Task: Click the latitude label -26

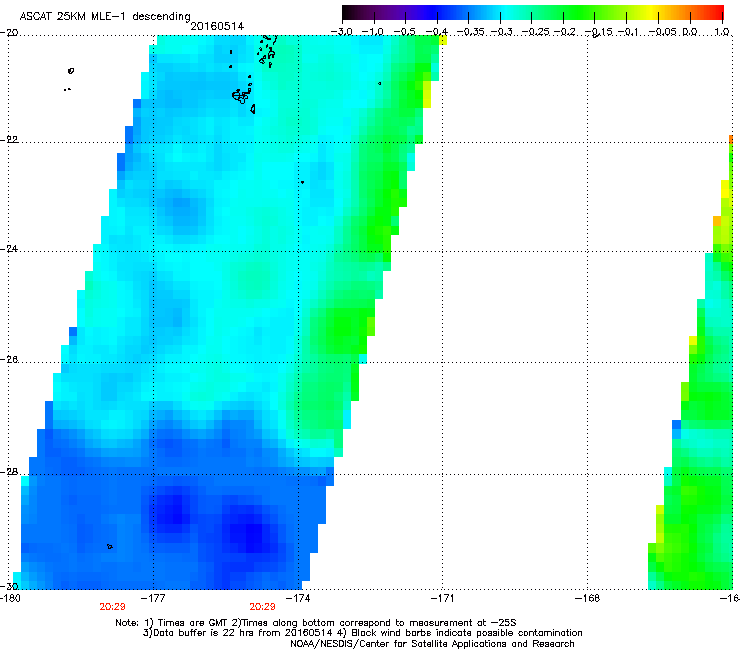Action: [9, 360]
